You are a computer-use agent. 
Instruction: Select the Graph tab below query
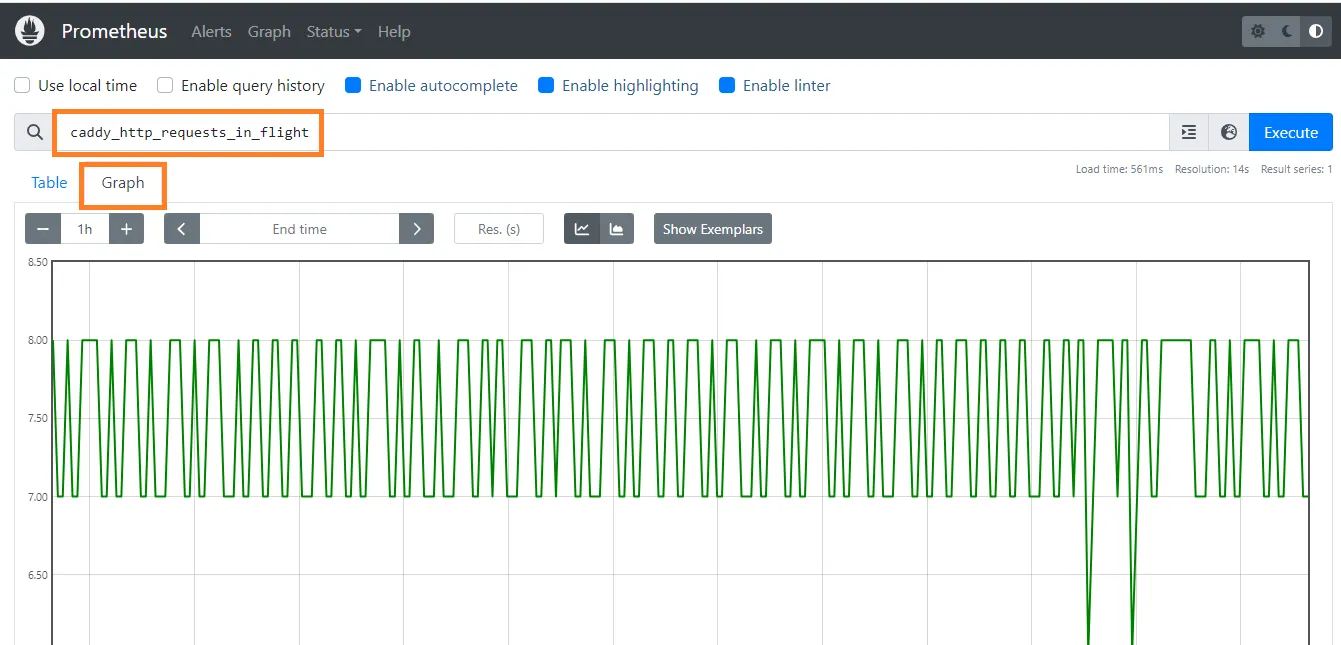[123, 182]
